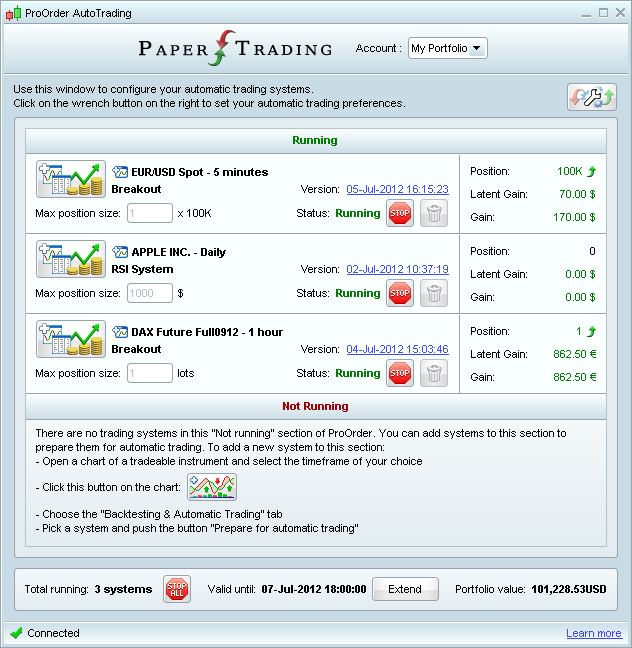Screen dimensions: 632x648
Task: Click DAX Future max position size field
Action: click(150, 373)
